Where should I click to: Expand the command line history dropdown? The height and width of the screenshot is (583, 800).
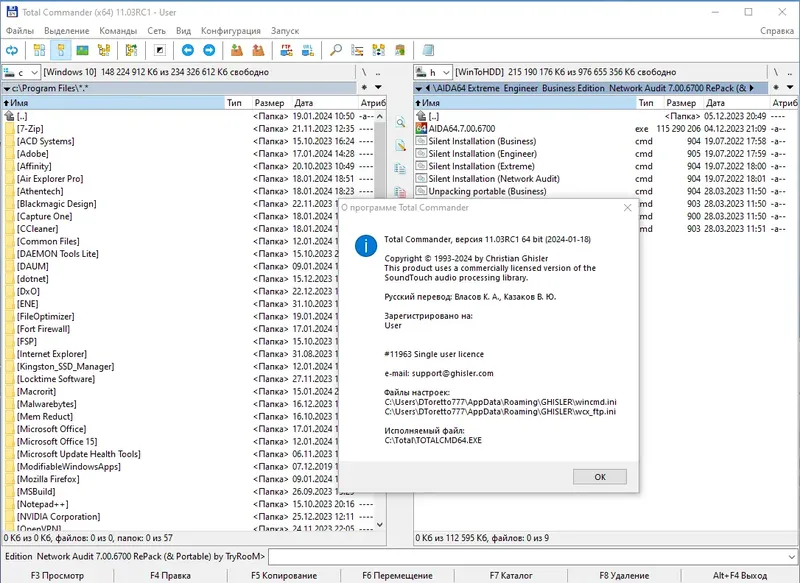791,556
